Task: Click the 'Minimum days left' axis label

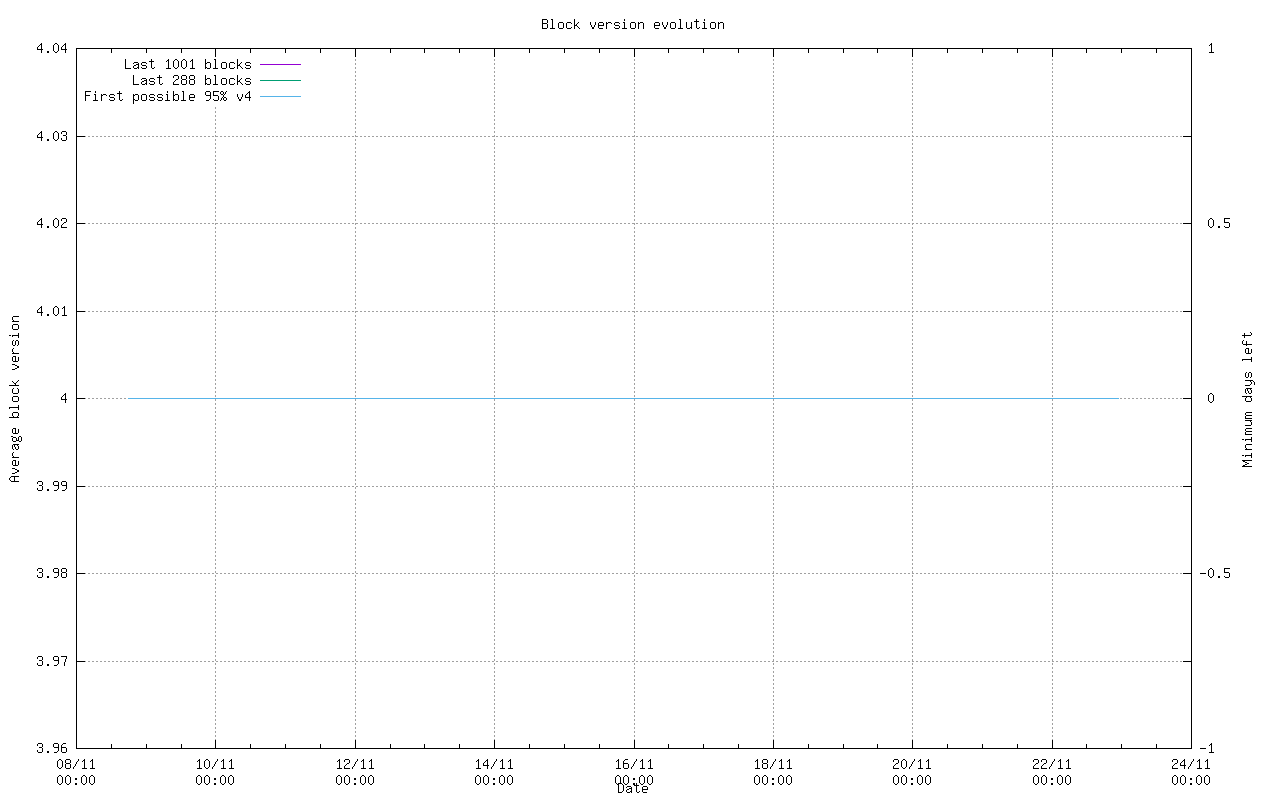Action: [x=1247, y=399]
